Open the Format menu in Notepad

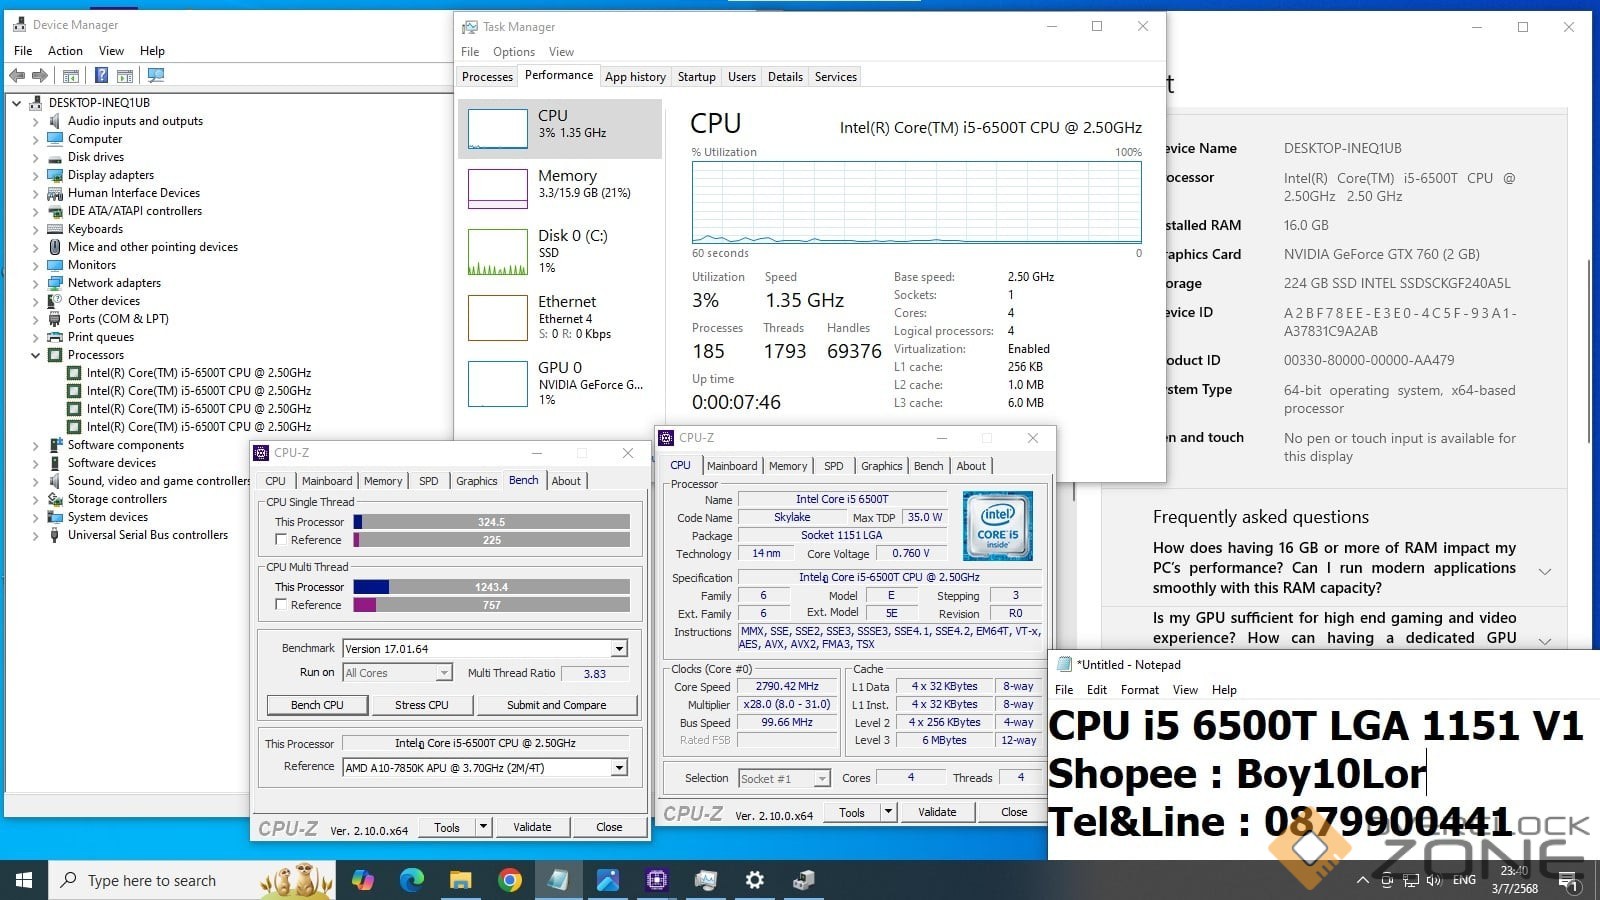[x=1139, y=690]
